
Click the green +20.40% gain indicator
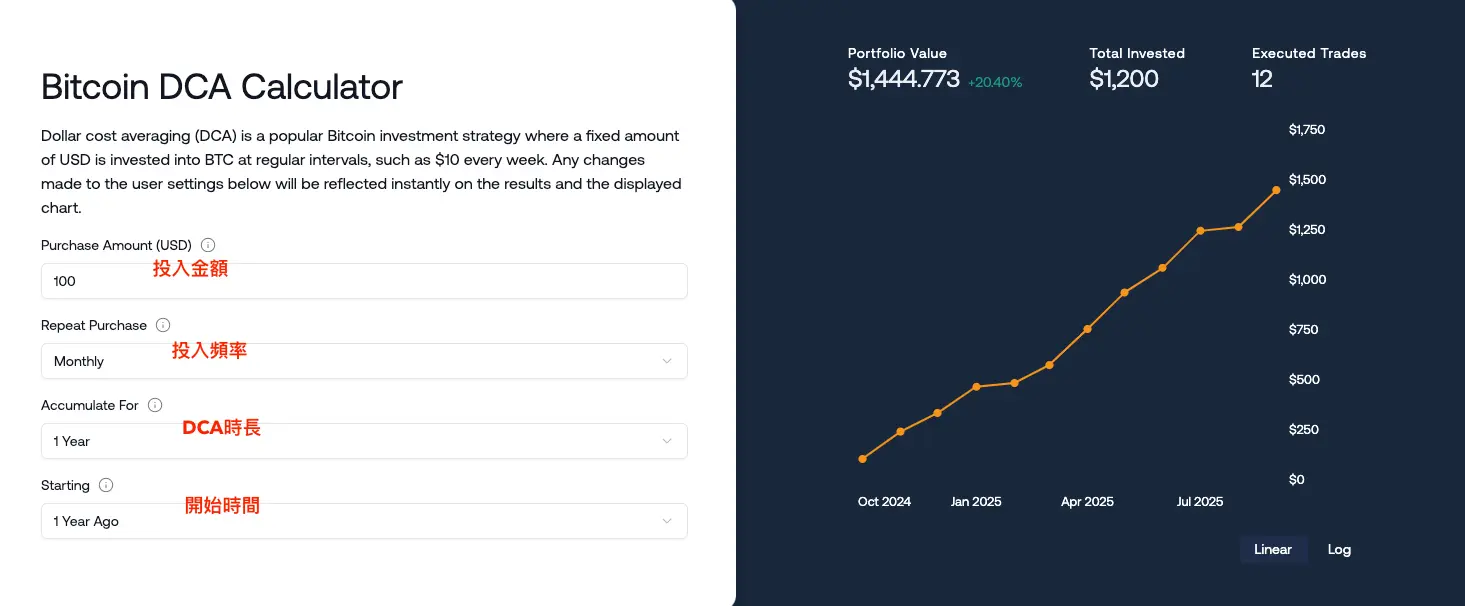pos(995,83)
